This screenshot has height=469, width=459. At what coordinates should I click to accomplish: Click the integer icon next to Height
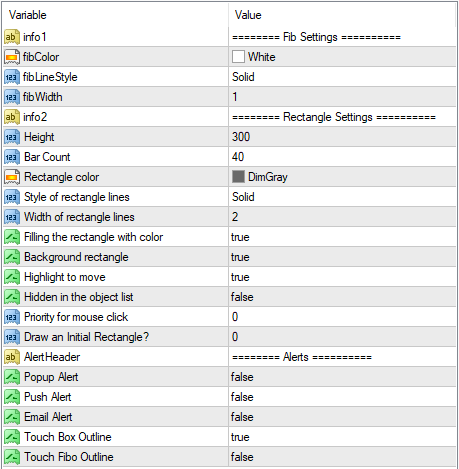(x=12, y=137)
